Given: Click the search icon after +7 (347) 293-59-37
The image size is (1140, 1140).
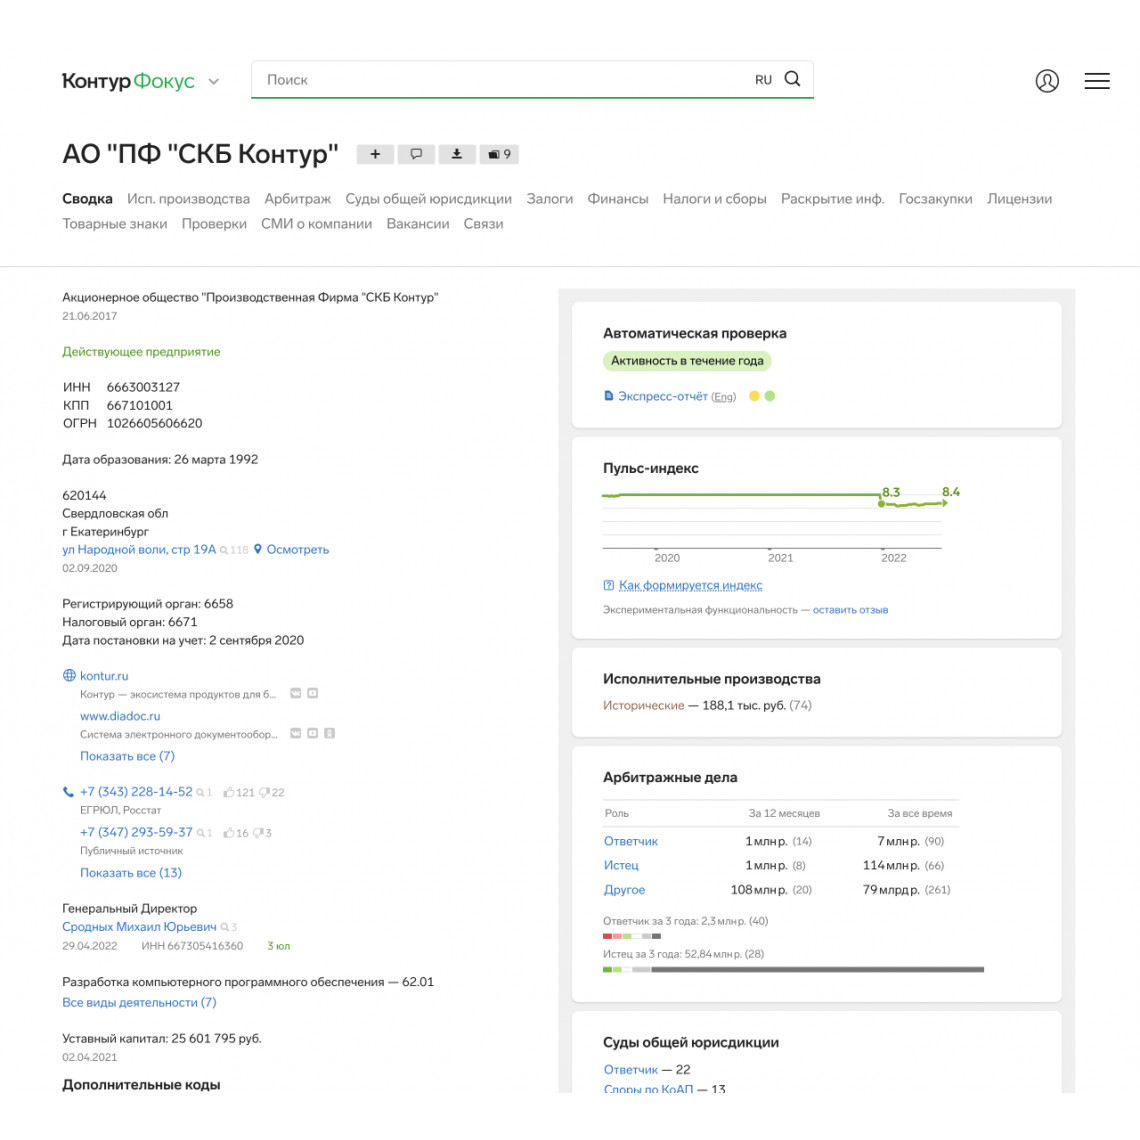Looking at the screenshot, I should click(x=200, y=833).
